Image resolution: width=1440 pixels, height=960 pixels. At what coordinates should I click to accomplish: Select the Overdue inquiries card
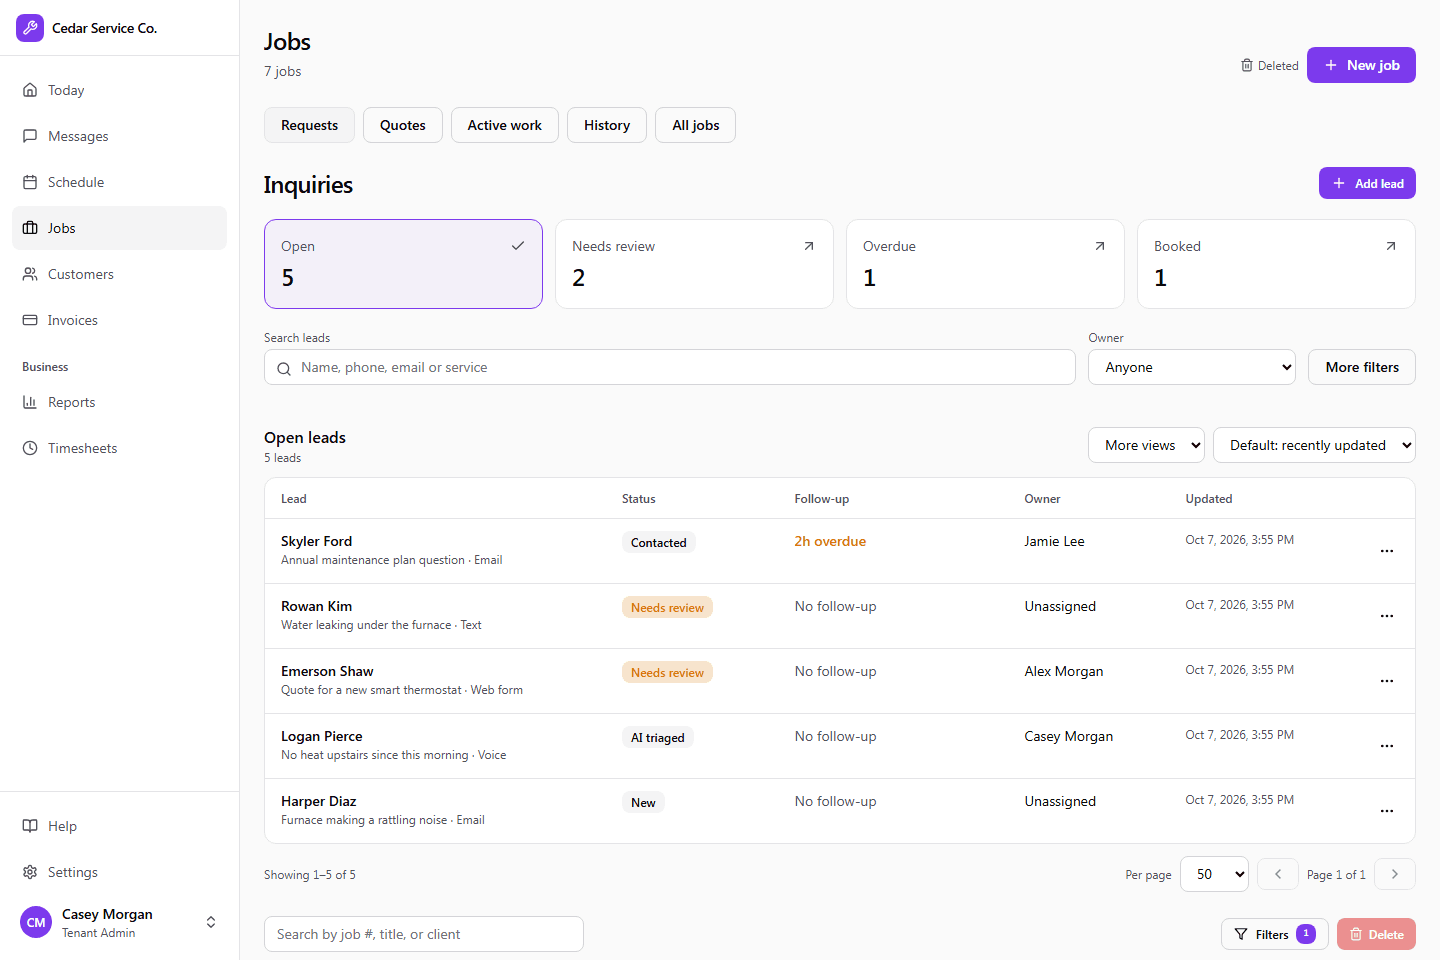tap(985, 264)
